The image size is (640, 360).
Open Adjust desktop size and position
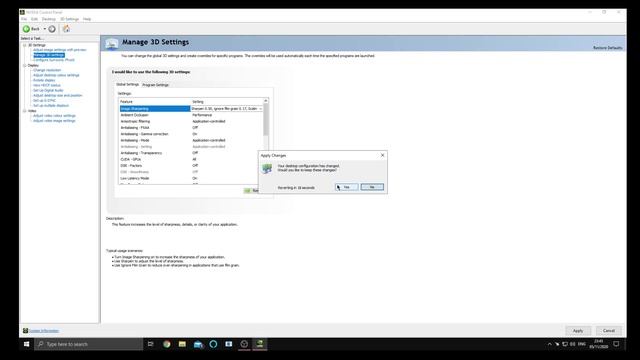pyautogui.click(x=58, y=96)
